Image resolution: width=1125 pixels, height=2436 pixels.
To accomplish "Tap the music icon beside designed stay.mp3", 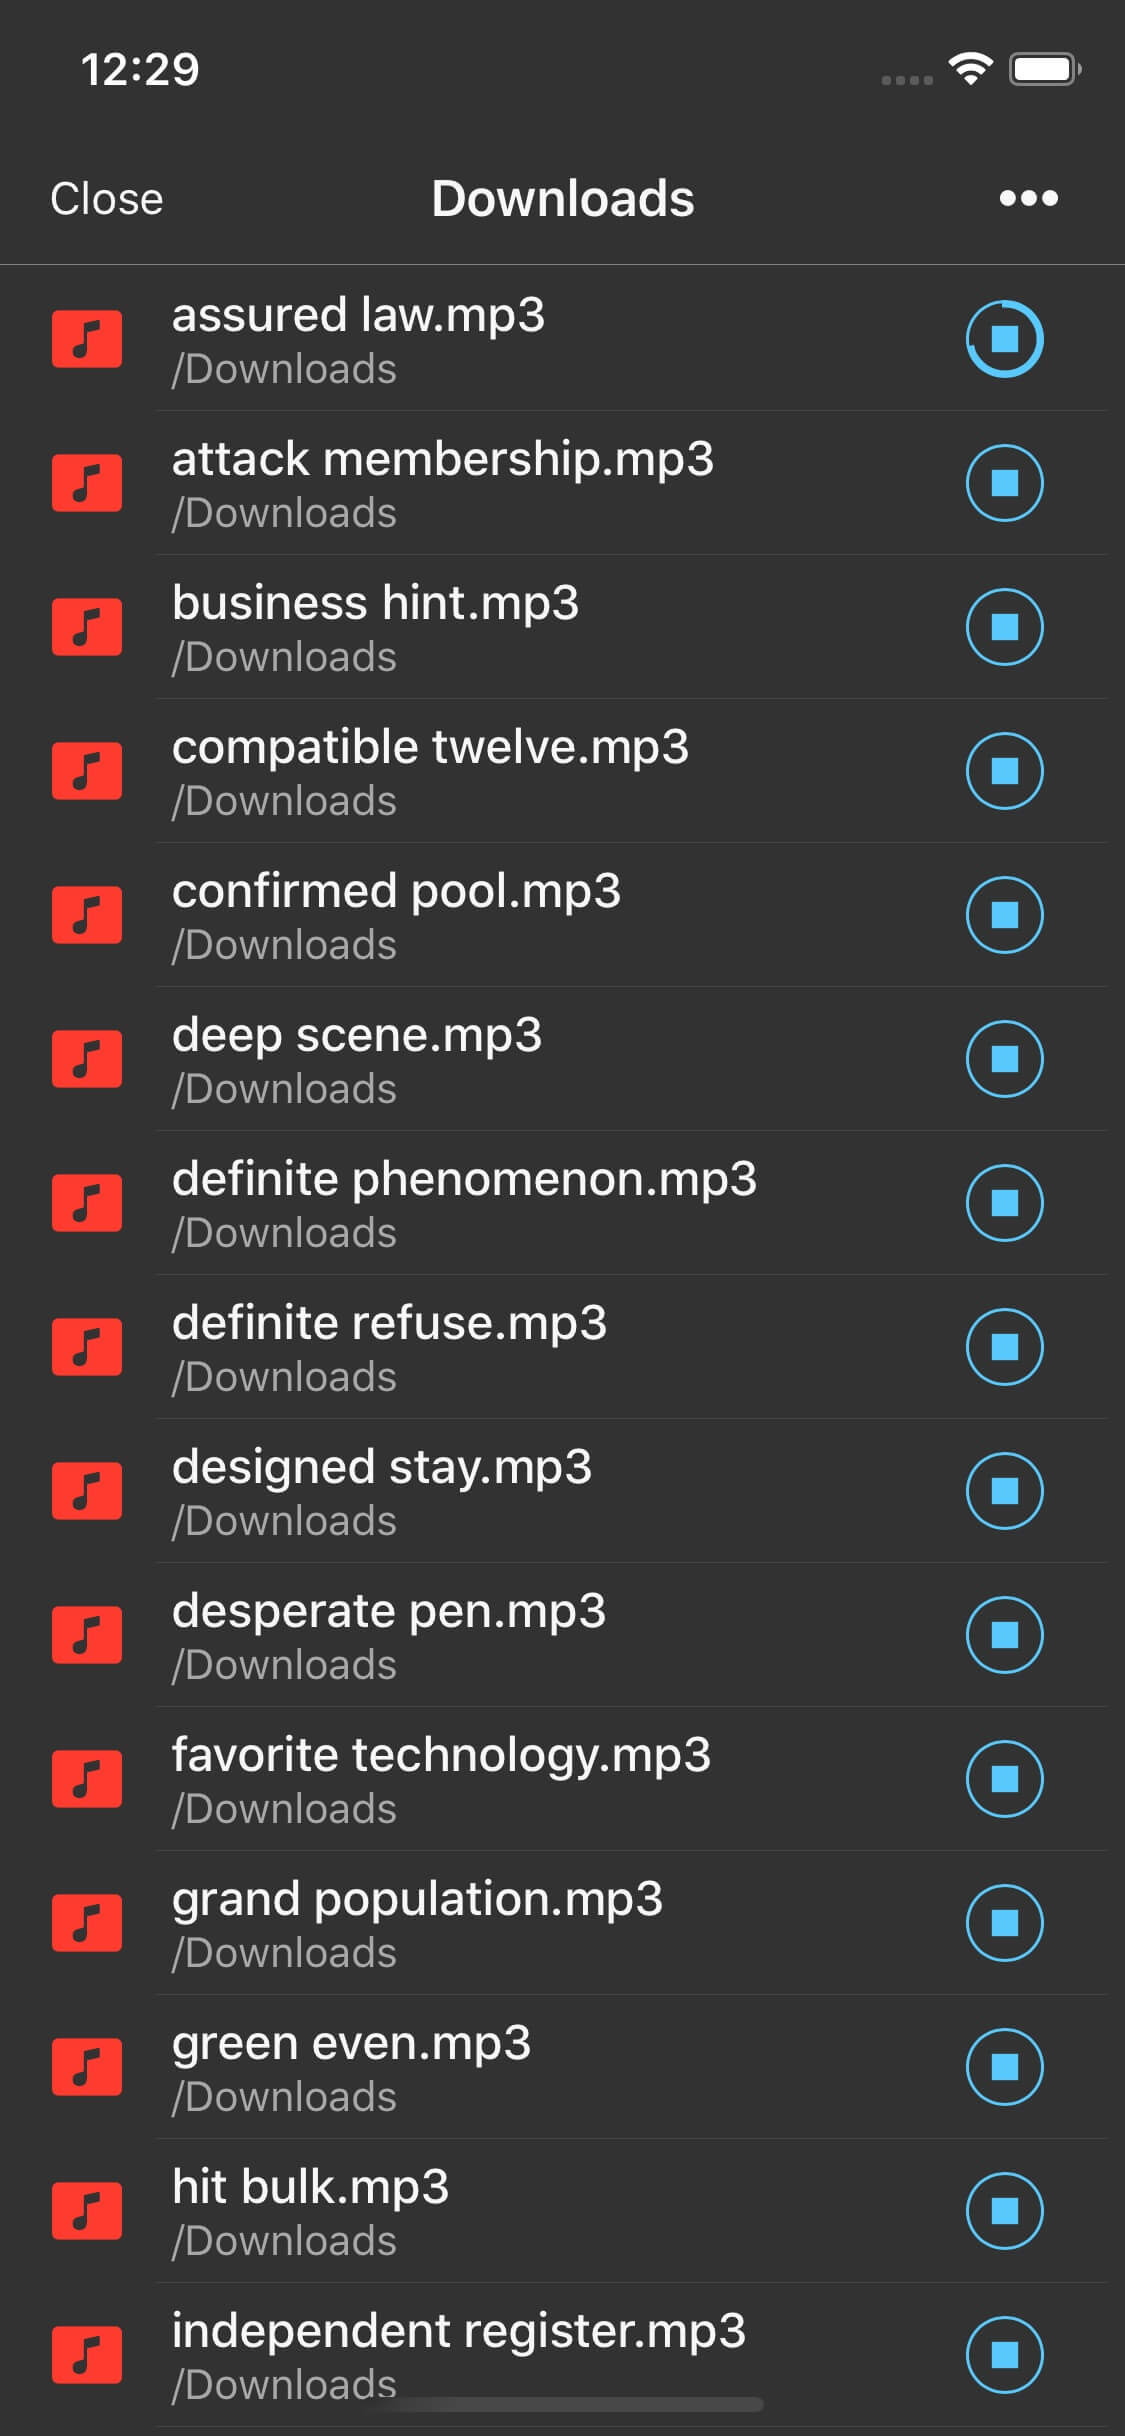I will point(87,1491).
